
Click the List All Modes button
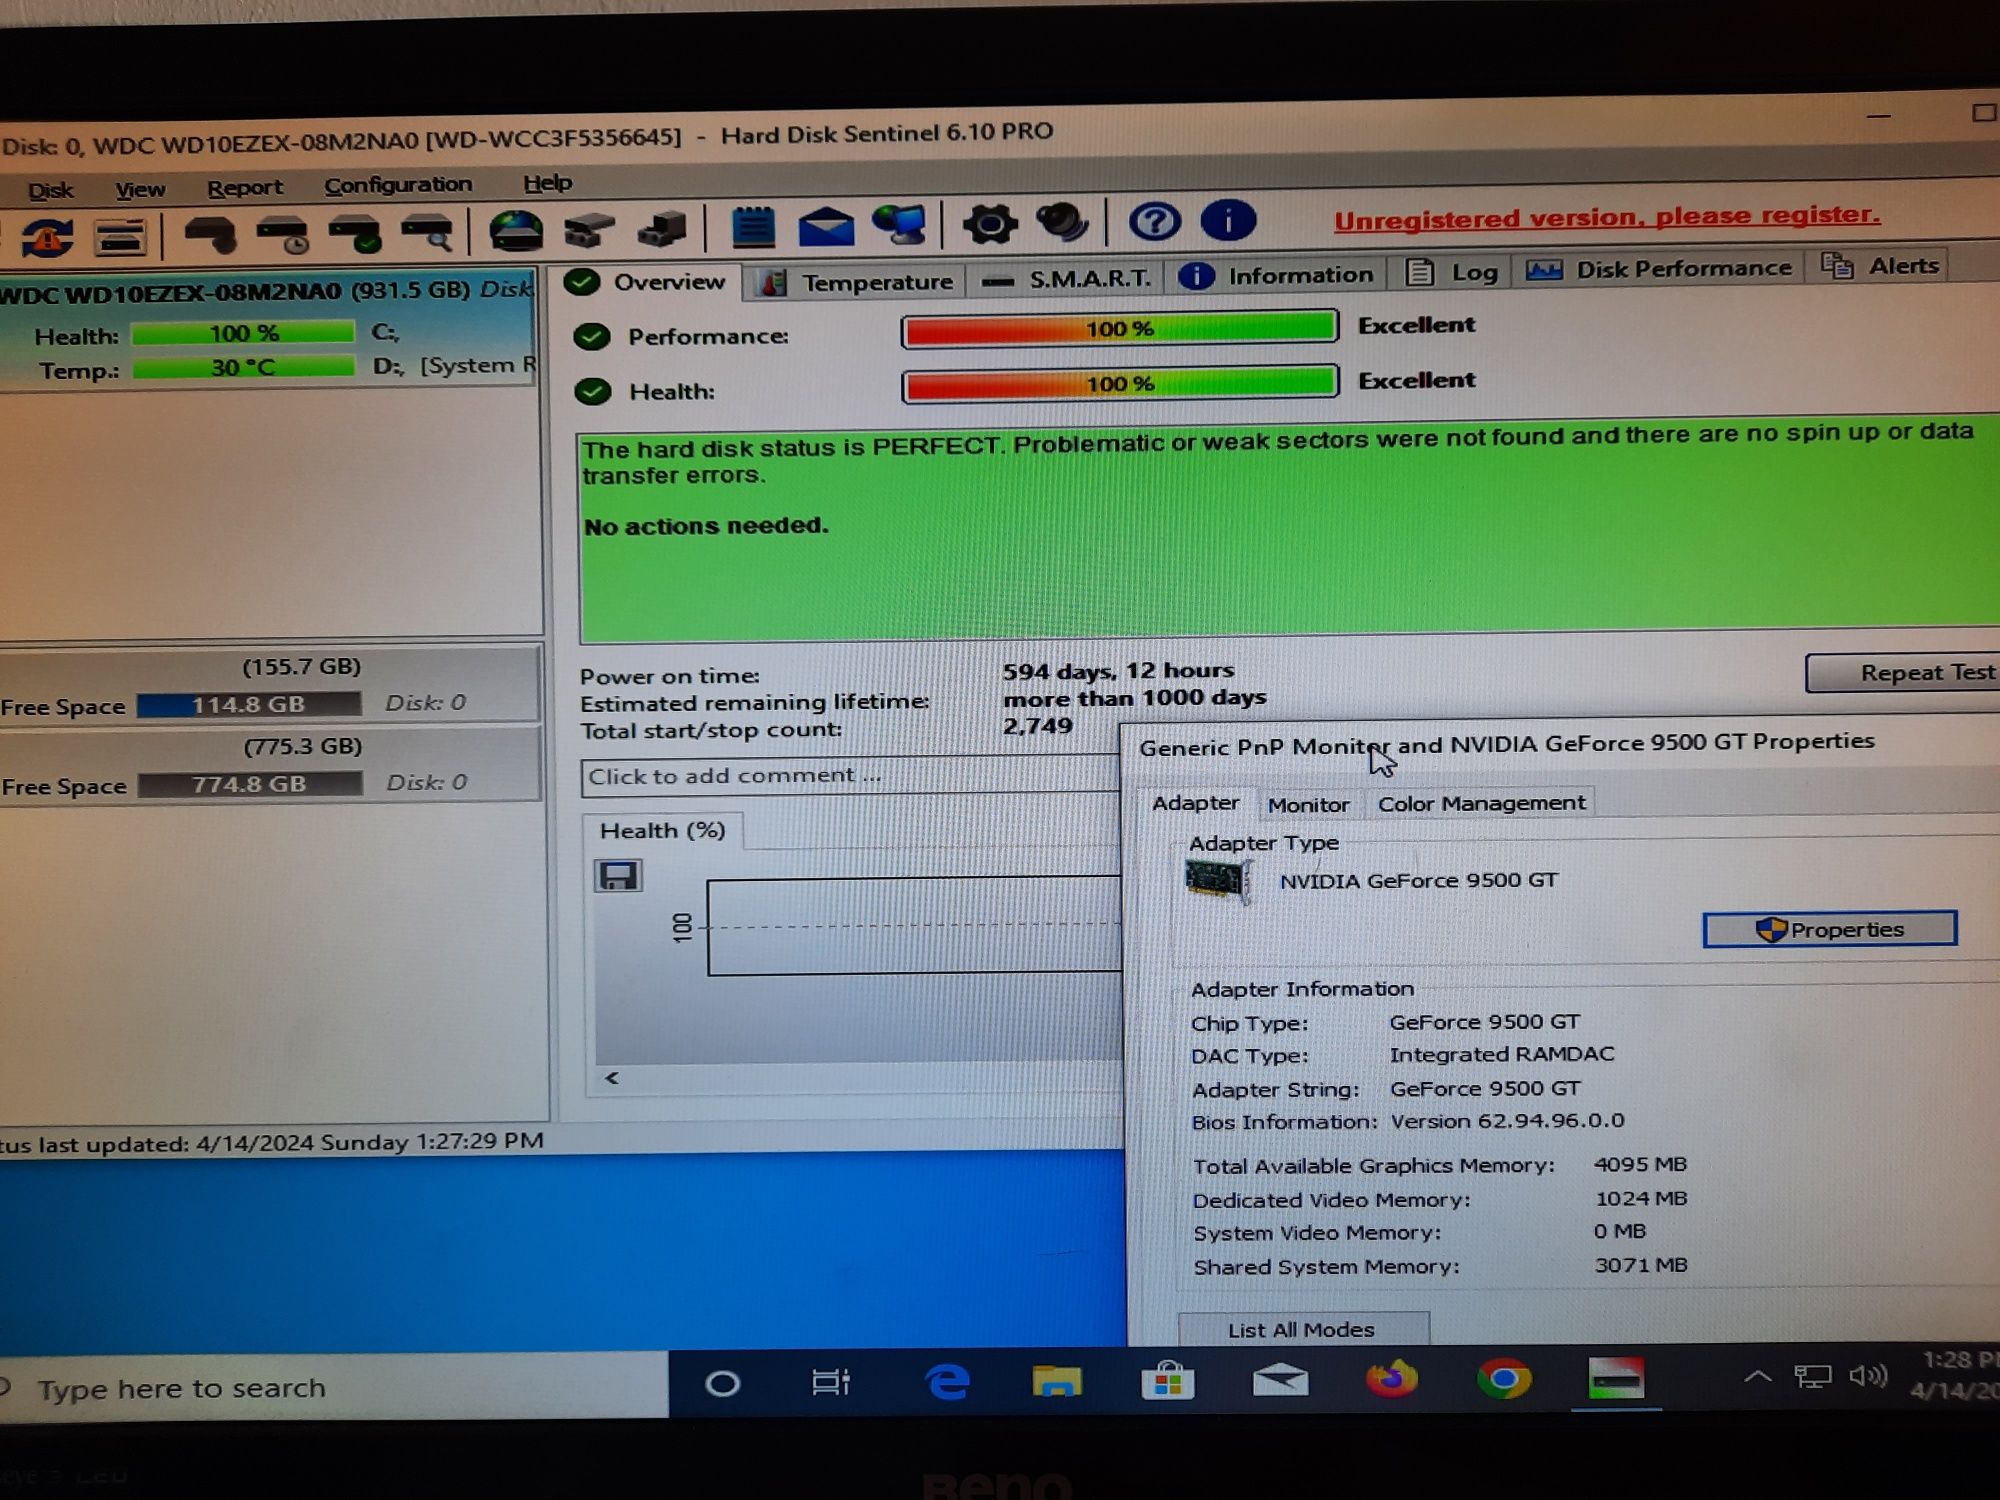[x=1303, y=1329]
